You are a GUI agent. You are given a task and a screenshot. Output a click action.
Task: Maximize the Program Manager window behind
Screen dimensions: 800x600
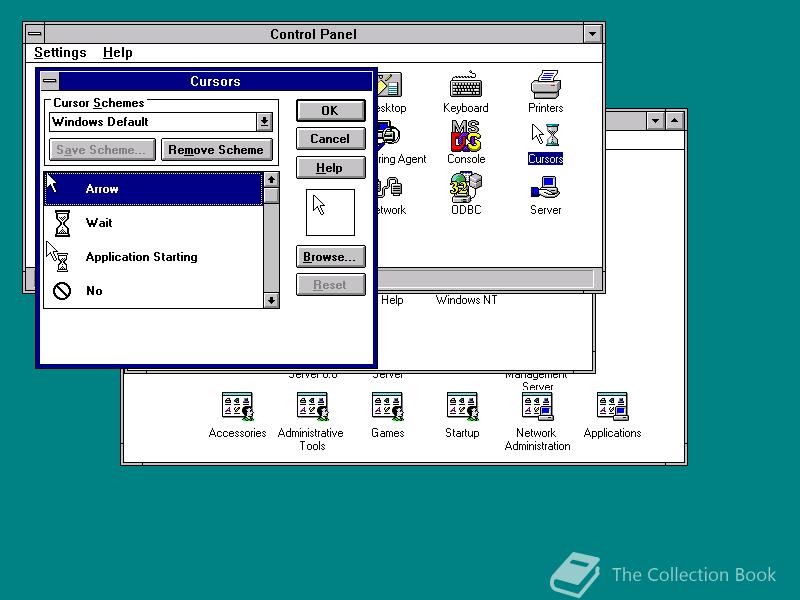tap(674, 121)
